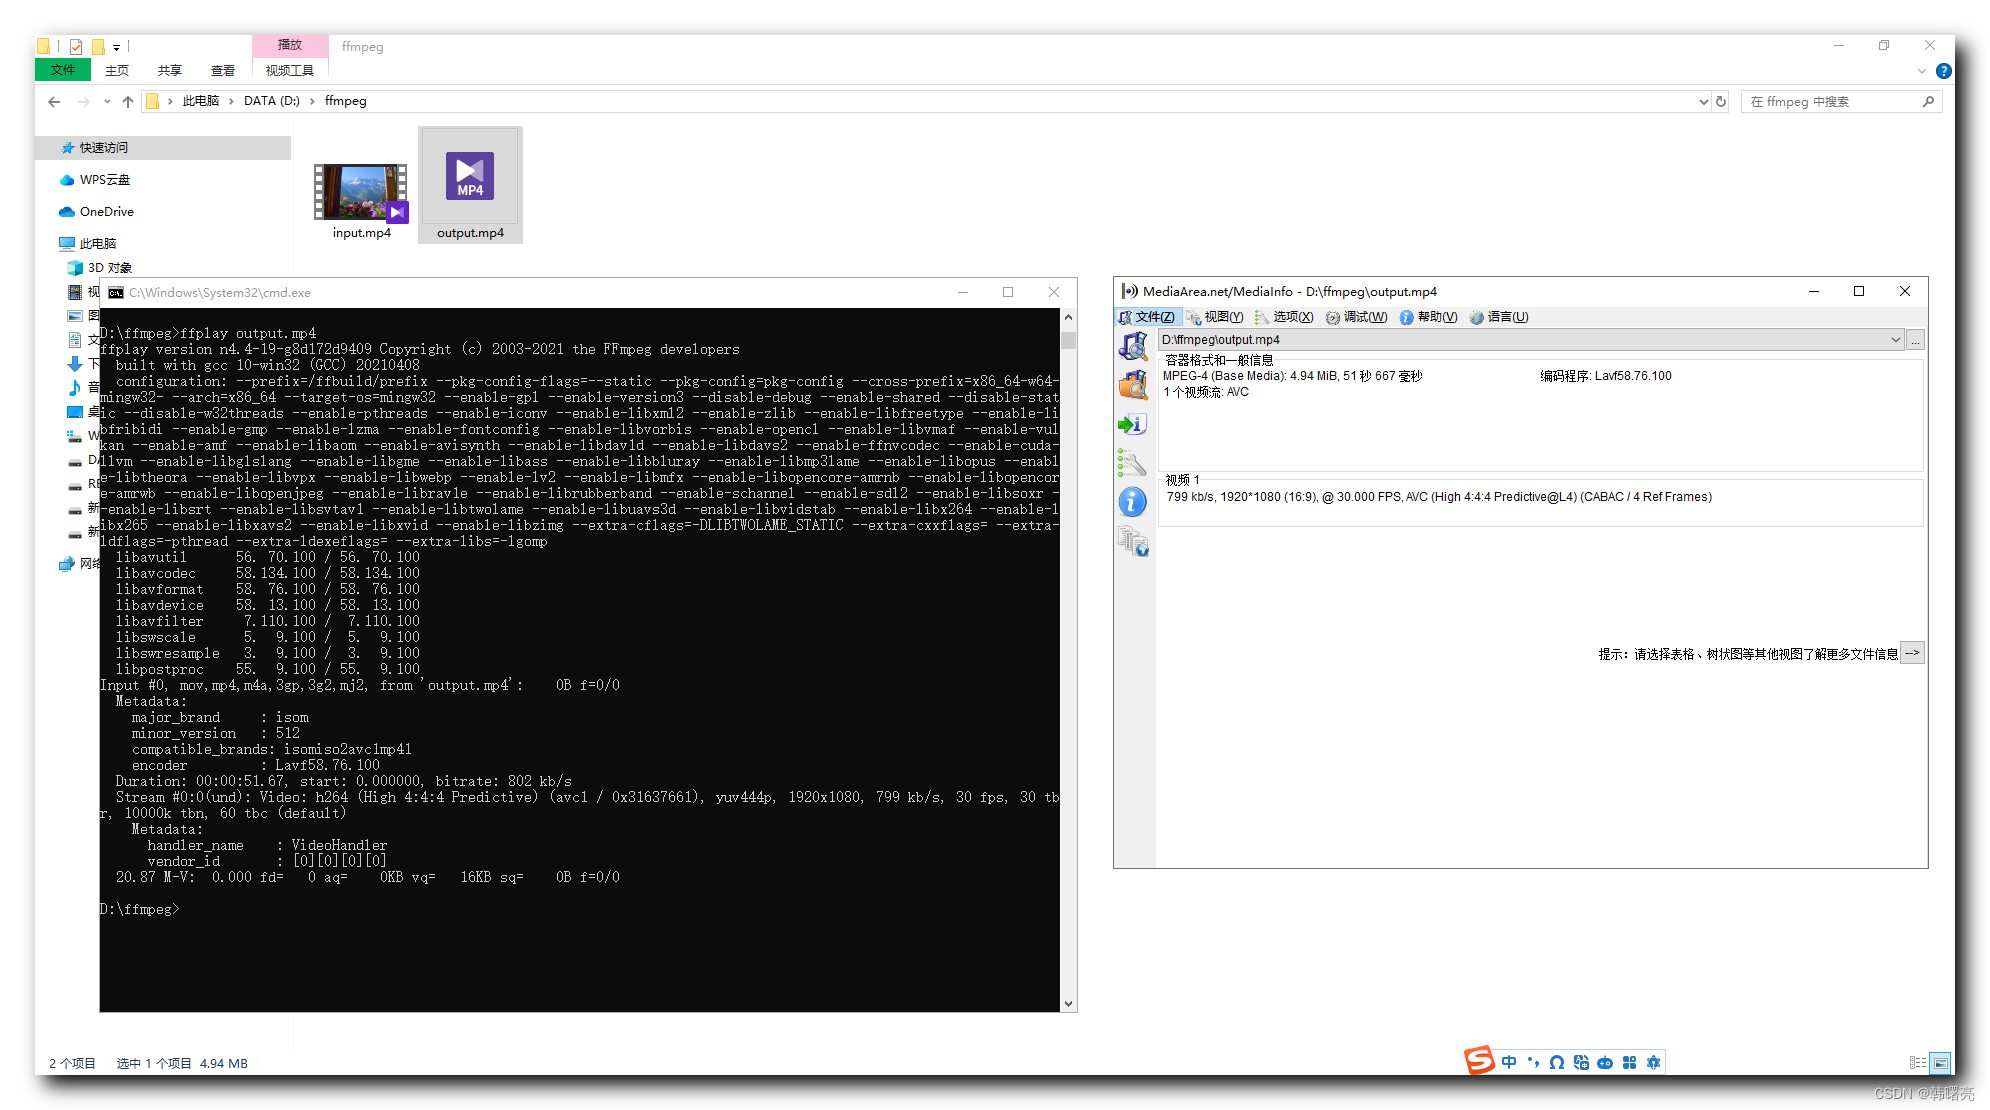Click Sogou input method S logo

[x=1479, y=1060]
